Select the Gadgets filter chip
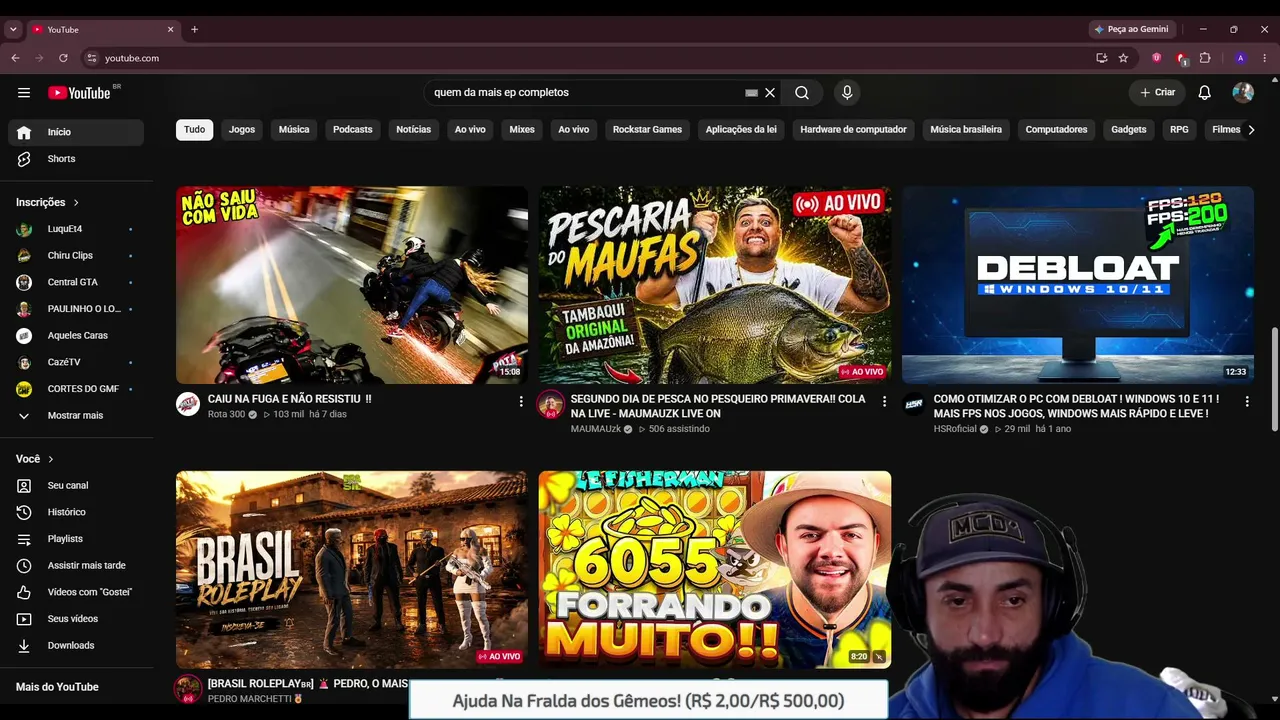 [1129, 129]
